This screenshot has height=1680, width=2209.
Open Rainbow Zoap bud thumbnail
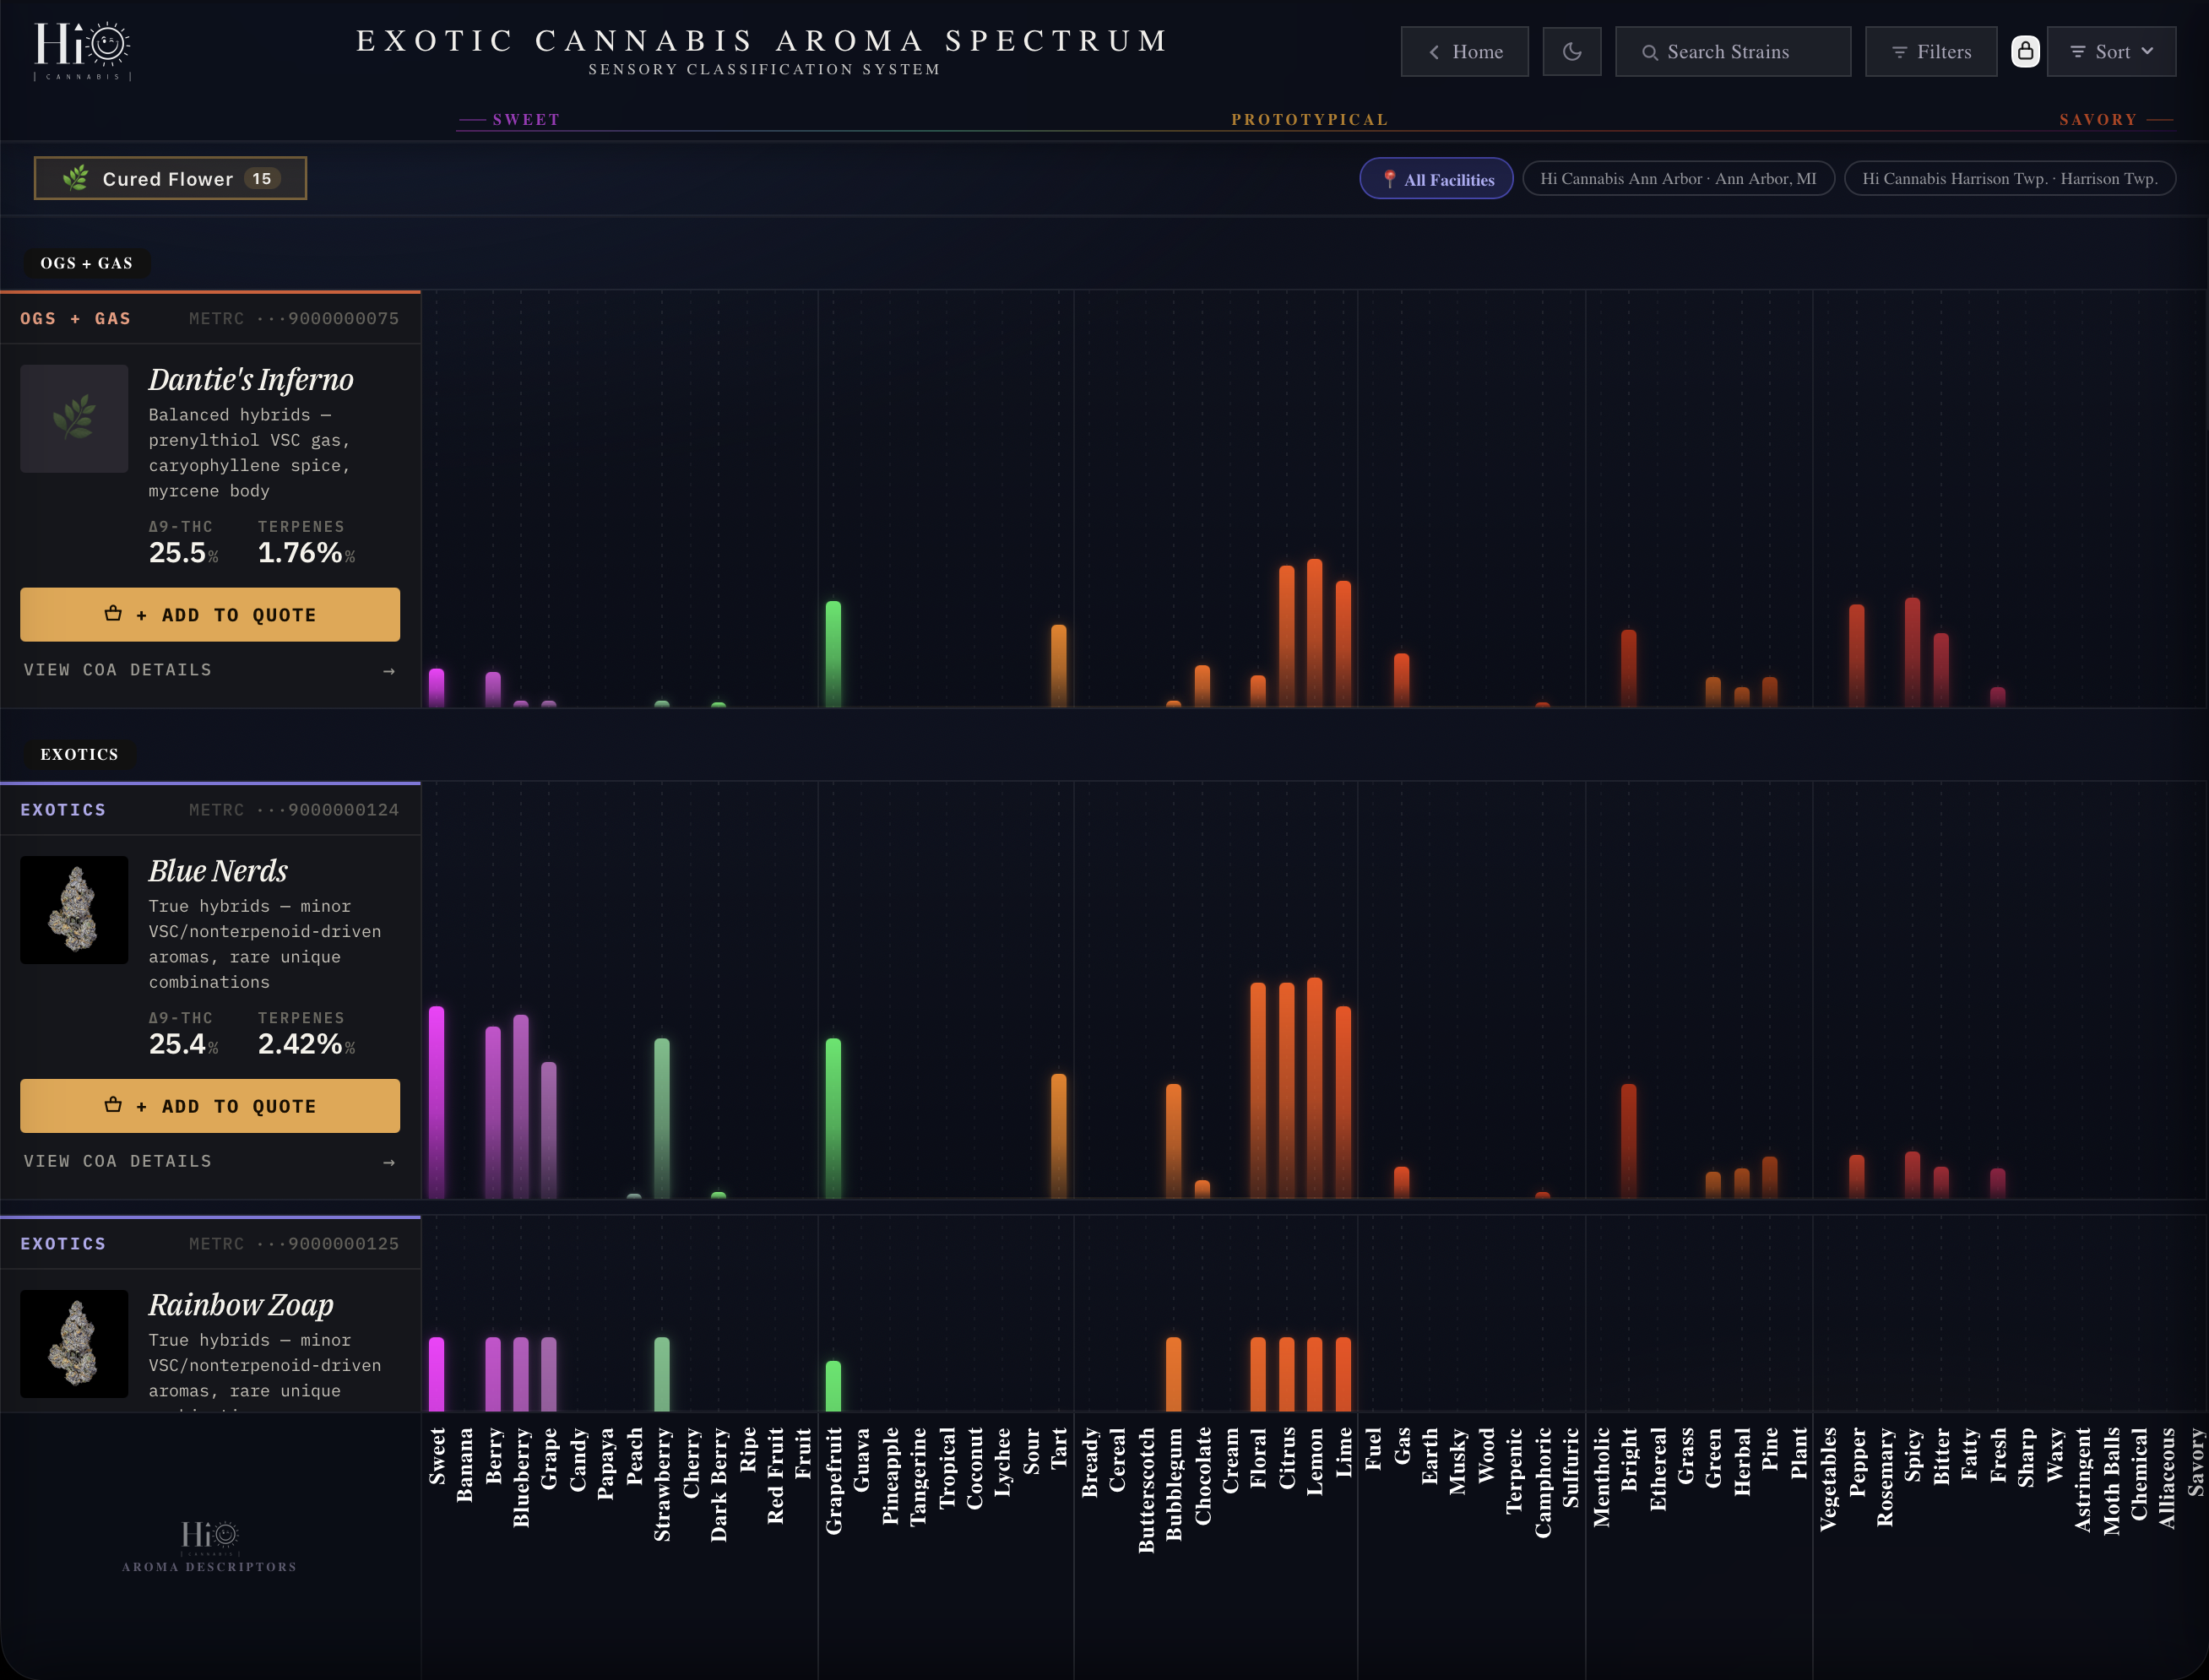click(74, 1344)
